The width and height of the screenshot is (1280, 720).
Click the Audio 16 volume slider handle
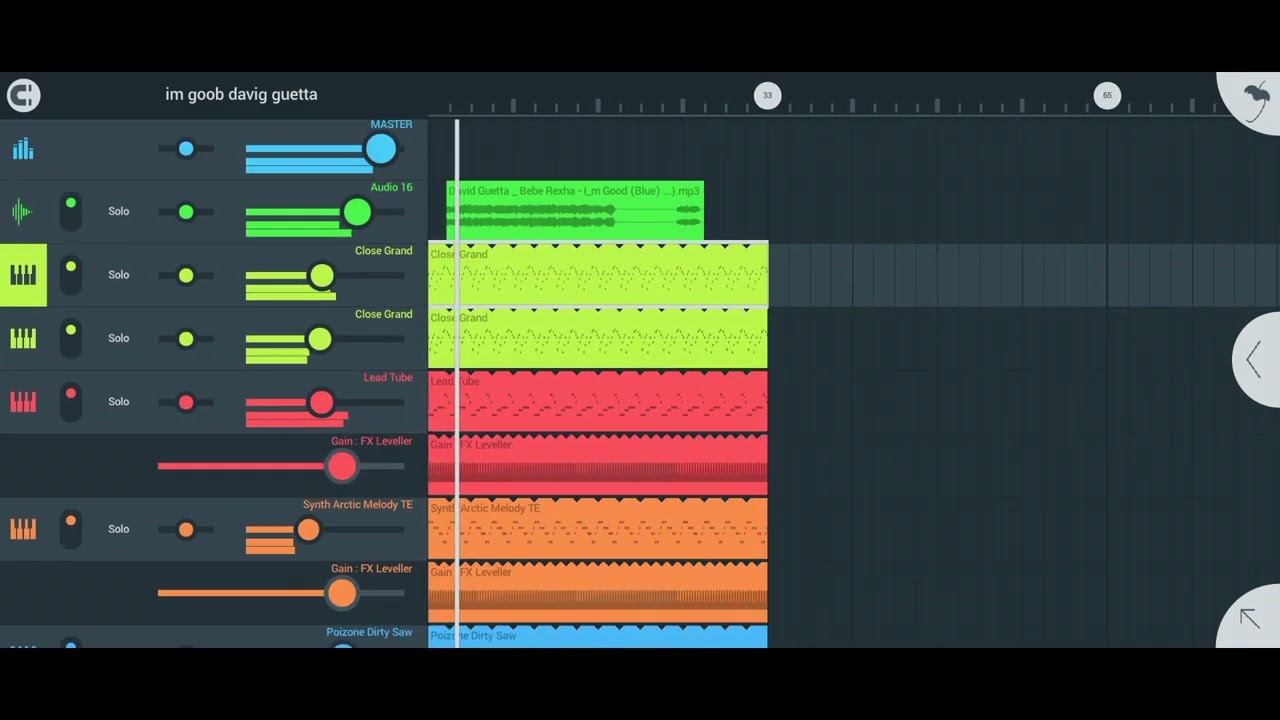click(357, 211)
